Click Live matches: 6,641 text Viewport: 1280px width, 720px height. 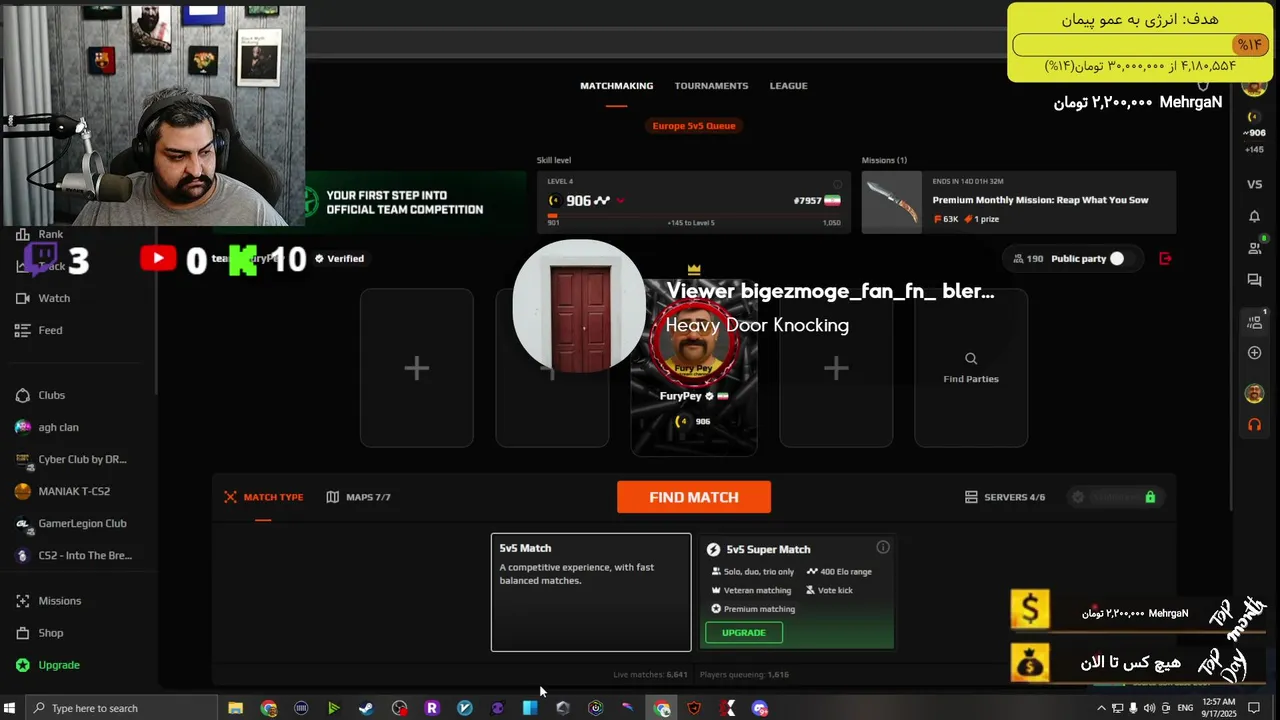[650, 675]
